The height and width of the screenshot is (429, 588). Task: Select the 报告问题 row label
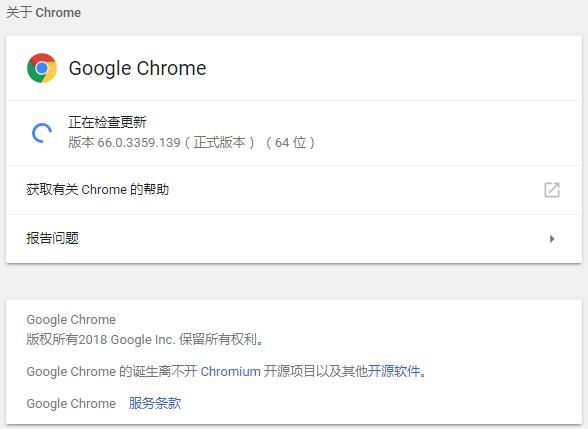[x=52, y=238]
